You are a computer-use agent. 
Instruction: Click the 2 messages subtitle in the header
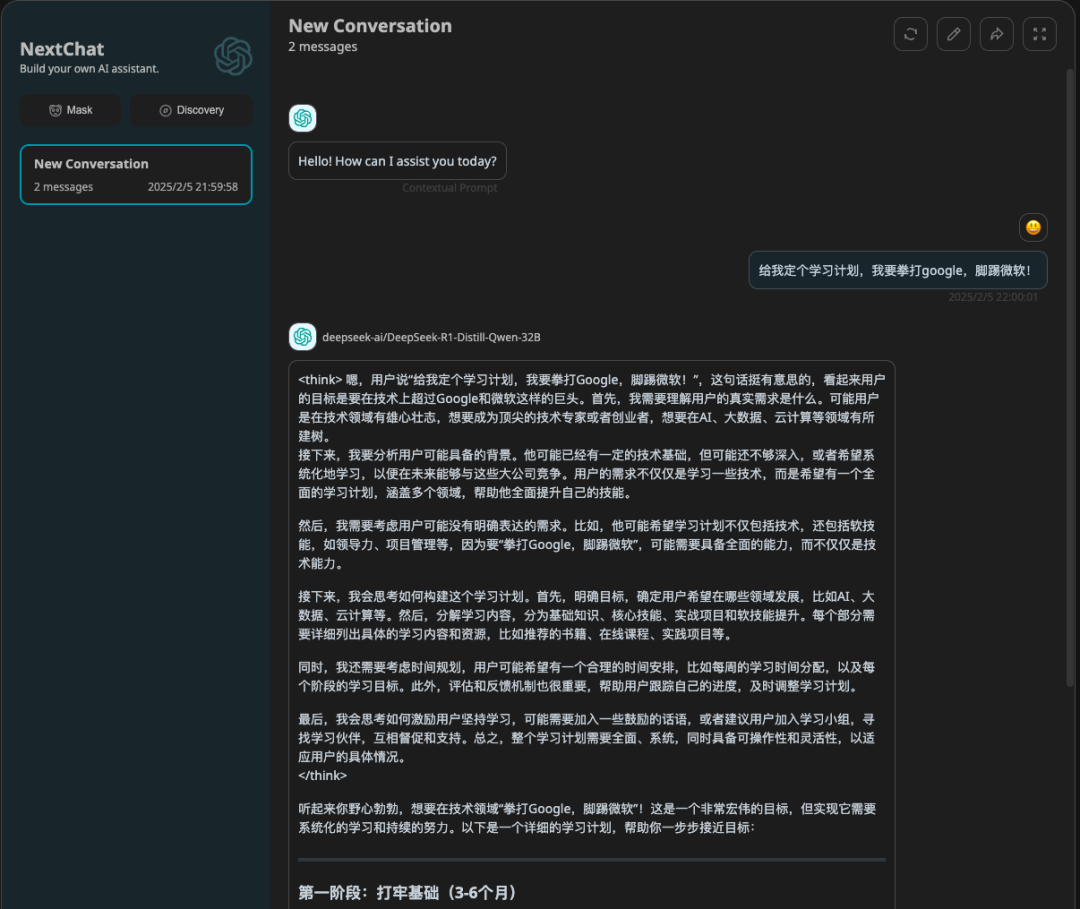pyautogui.click(x=323, y=47)
